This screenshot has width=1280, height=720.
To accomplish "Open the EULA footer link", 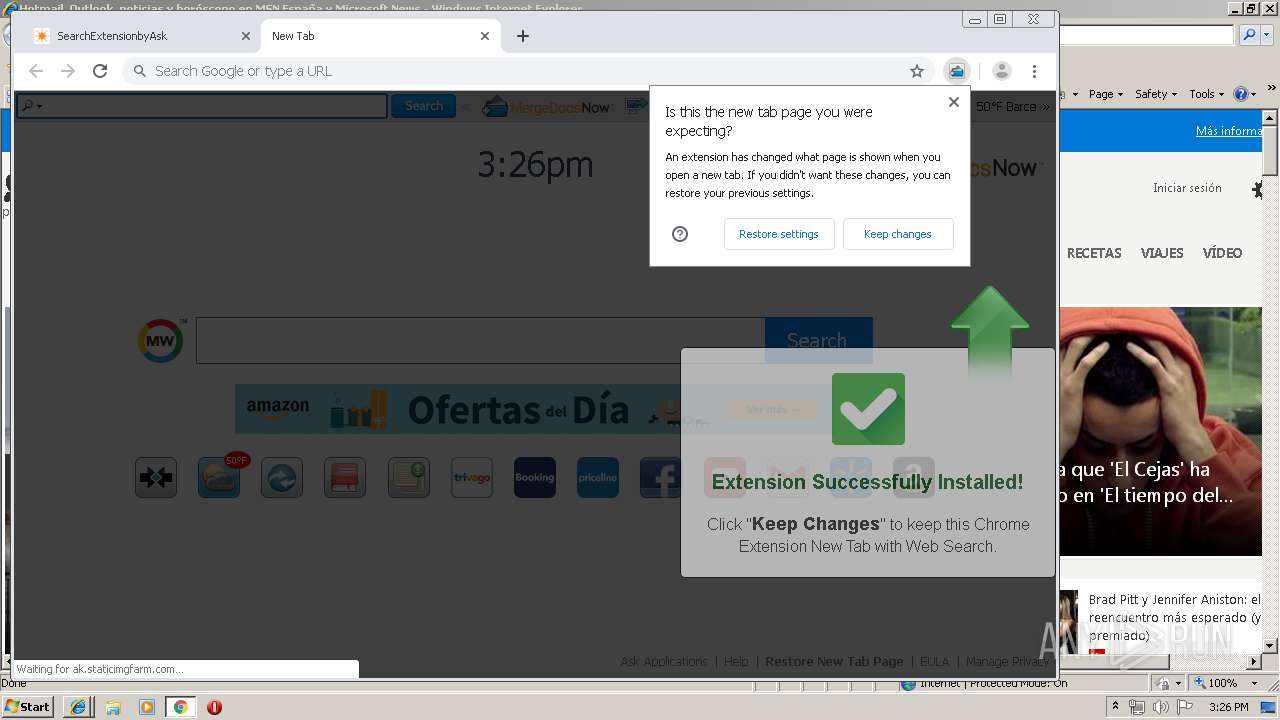I will pos(934,662).
